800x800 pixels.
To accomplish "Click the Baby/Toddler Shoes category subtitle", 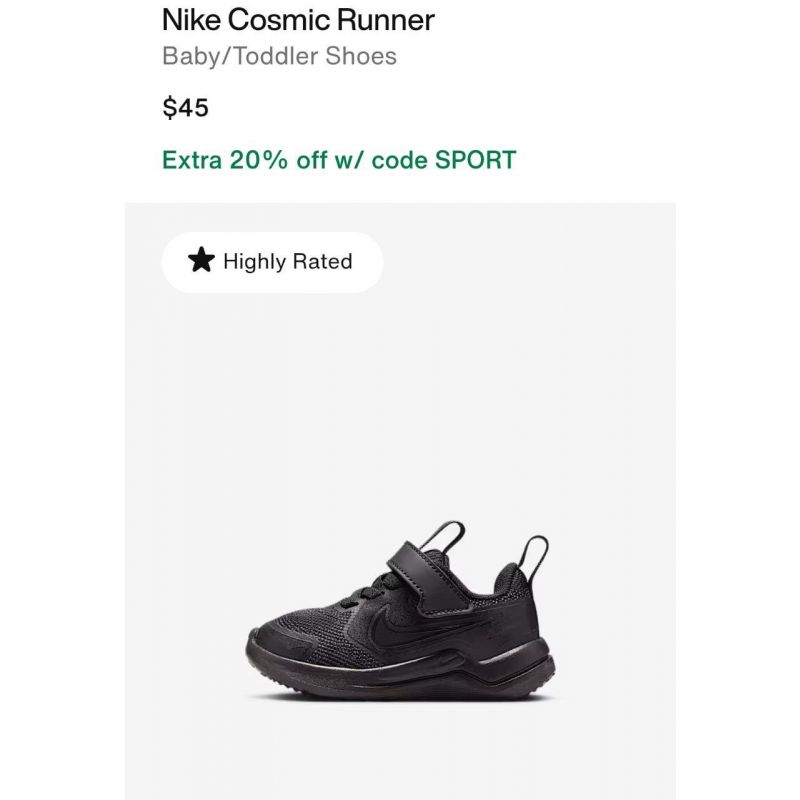I will click(x=279, y=57).
